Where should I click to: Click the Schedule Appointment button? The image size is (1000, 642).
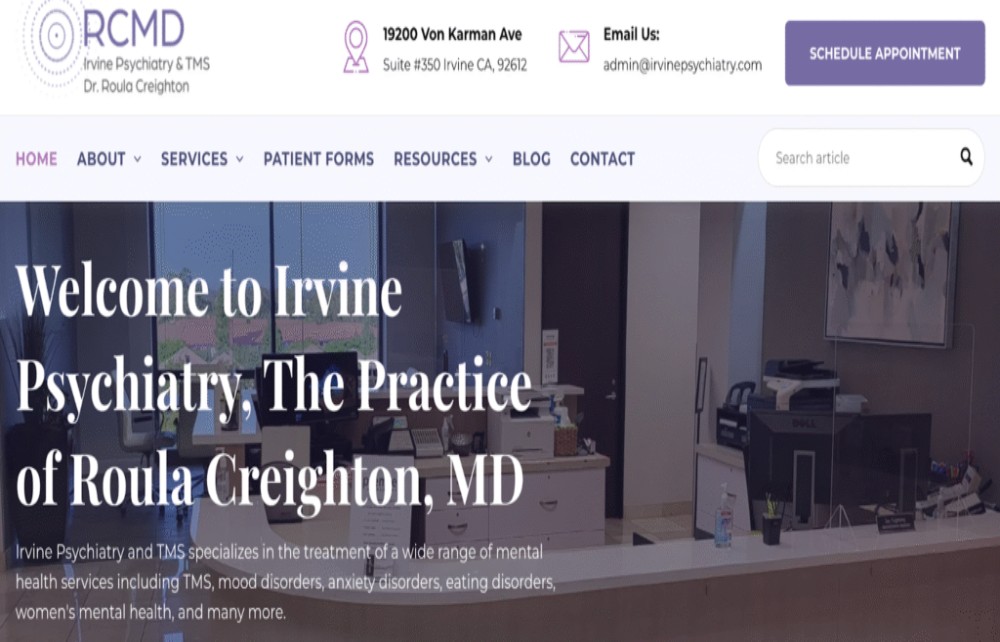point(885,53)
